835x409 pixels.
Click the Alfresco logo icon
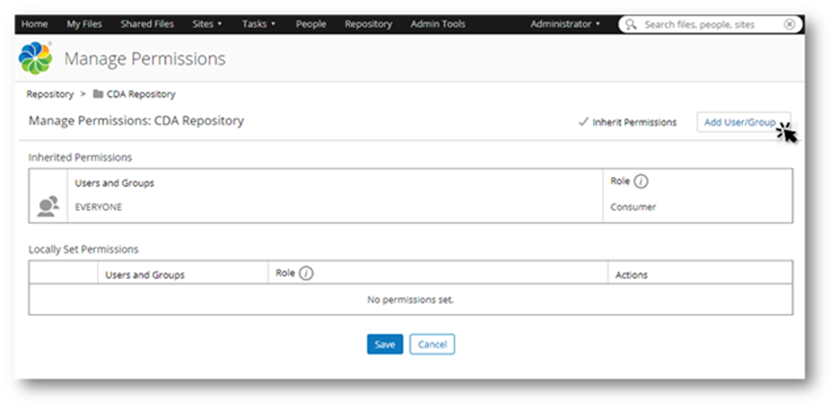pyautogui.click(x=36, y=60)
